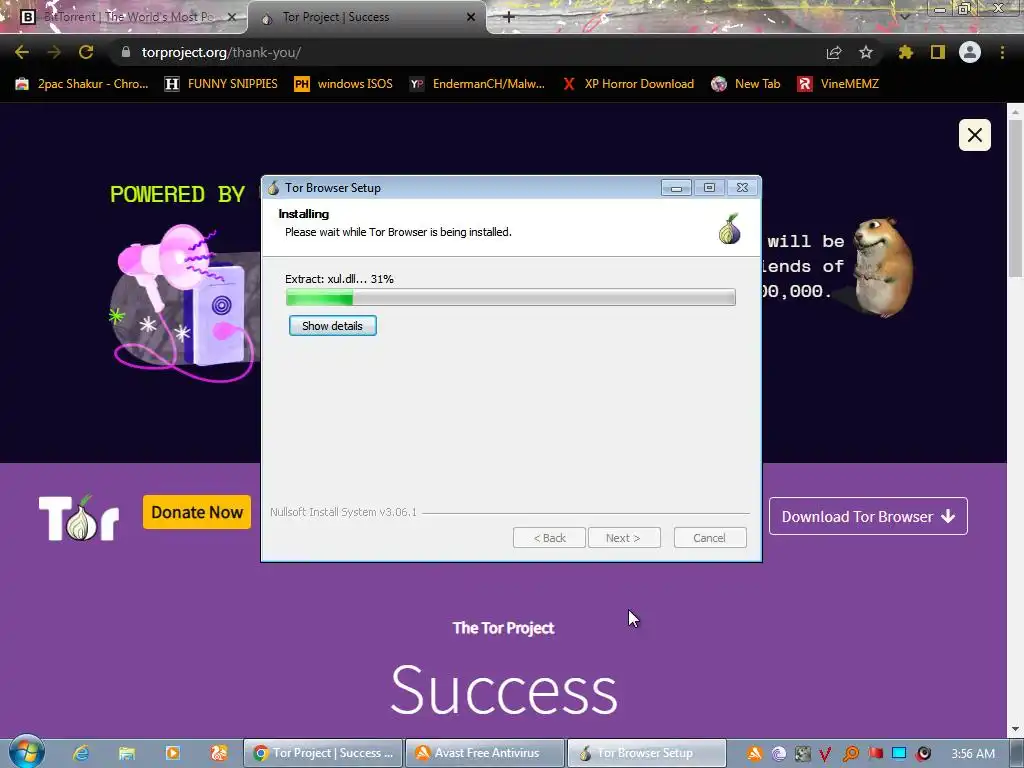This screenshot has height=768, width=1024.
Task: Open the Chrome profile avatar
Action: click(970, 52)
